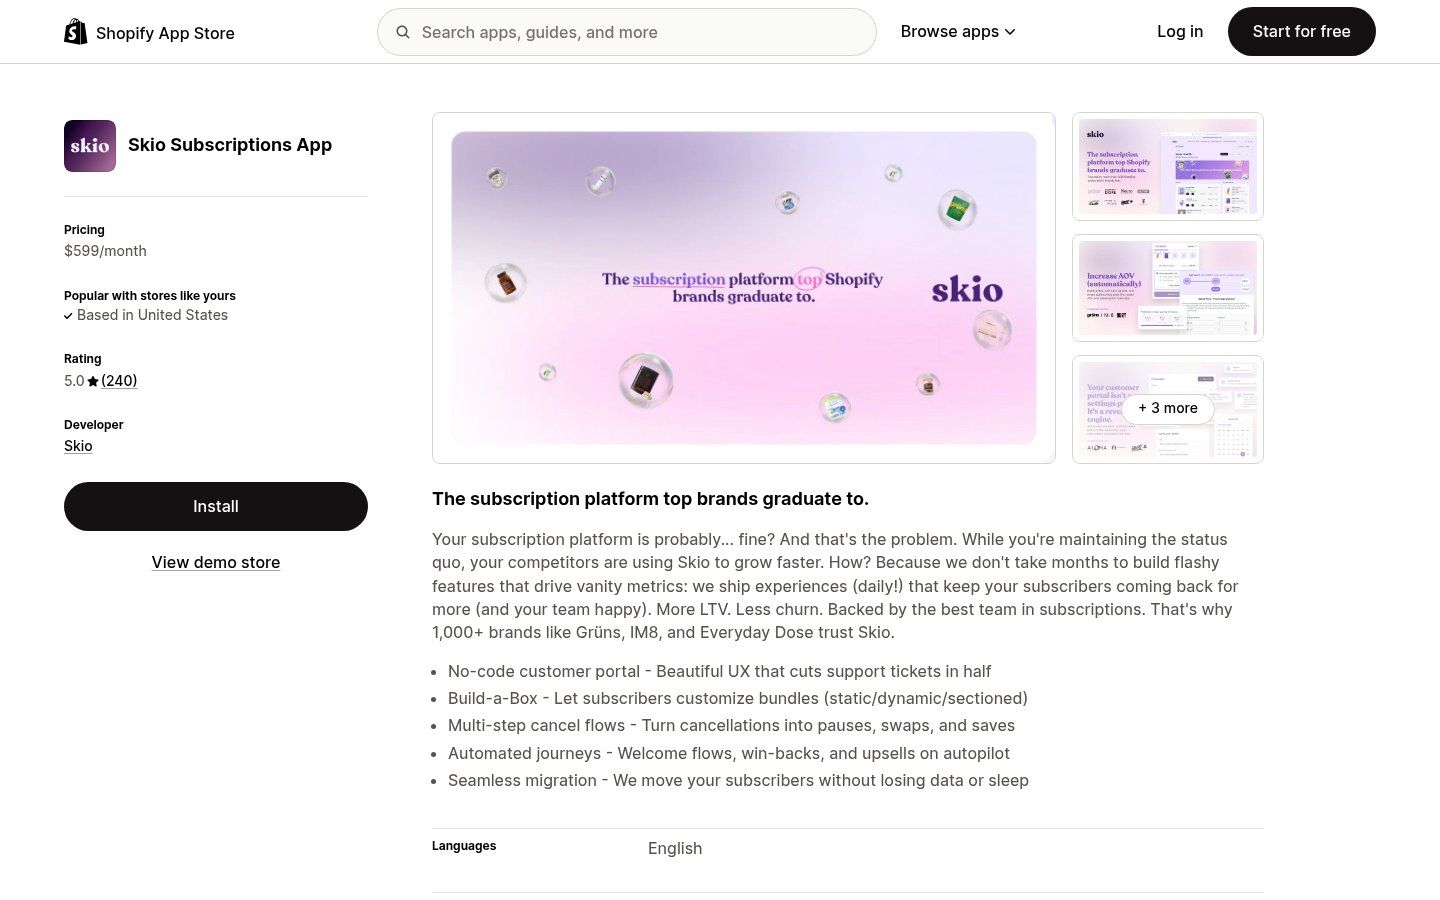View the 240 reviews link

tap(119, 380)
